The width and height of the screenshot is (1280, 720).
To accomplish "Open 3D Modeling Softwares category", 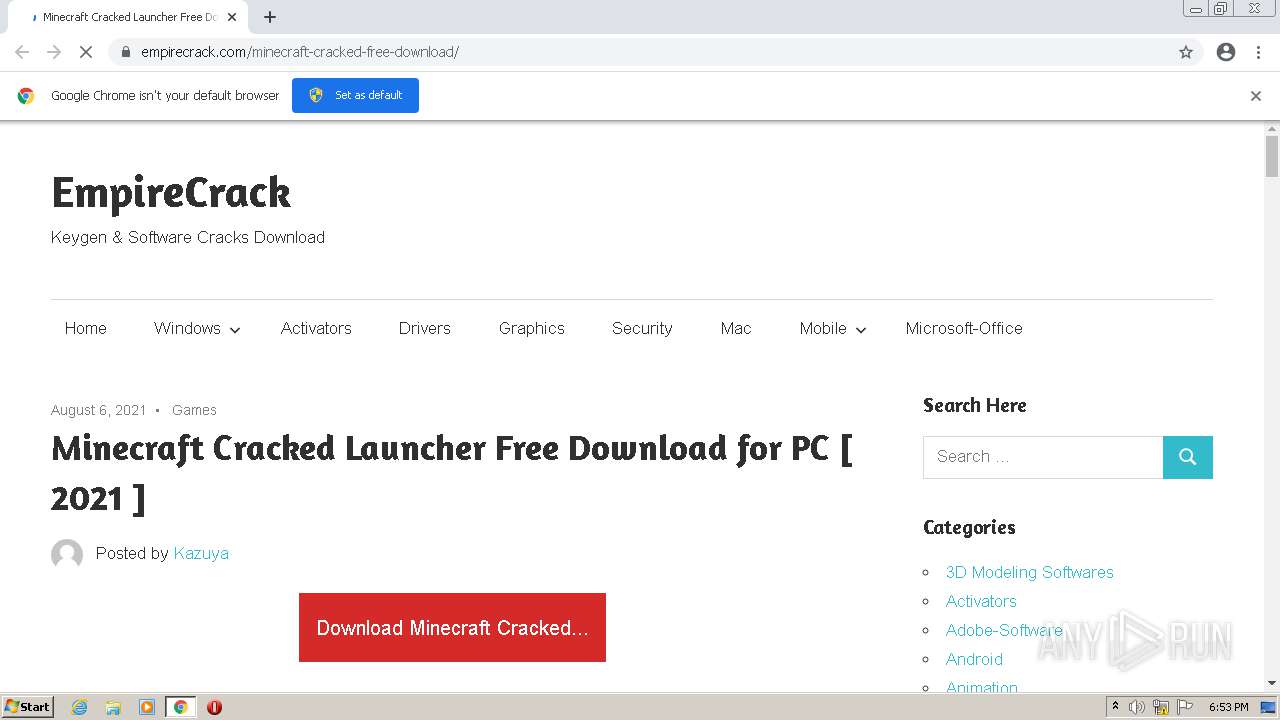I will tap(1030, 572).
